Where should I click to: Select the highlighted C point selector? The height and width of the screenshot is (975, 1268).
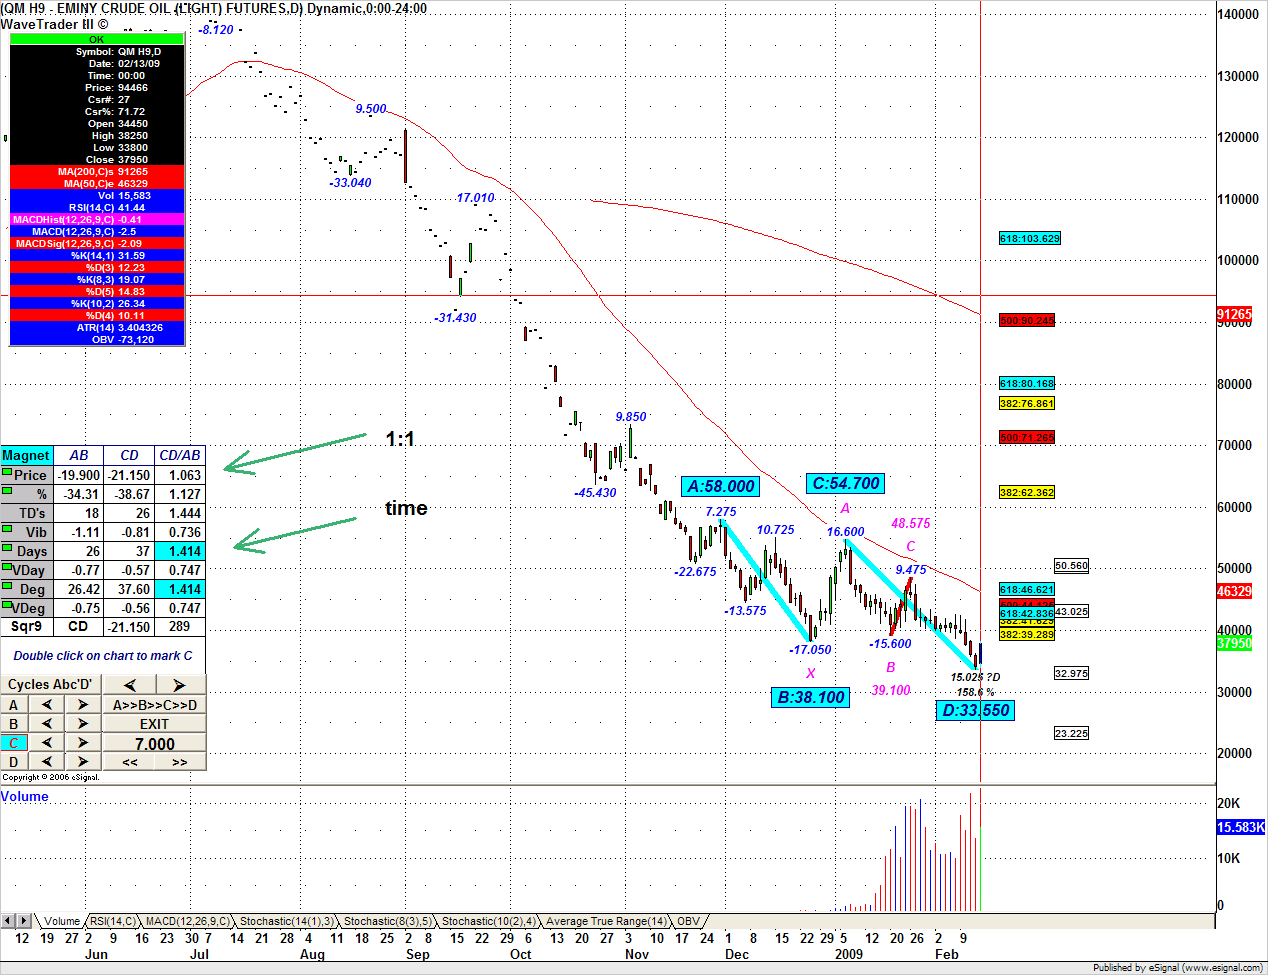(x=14, y=743)
